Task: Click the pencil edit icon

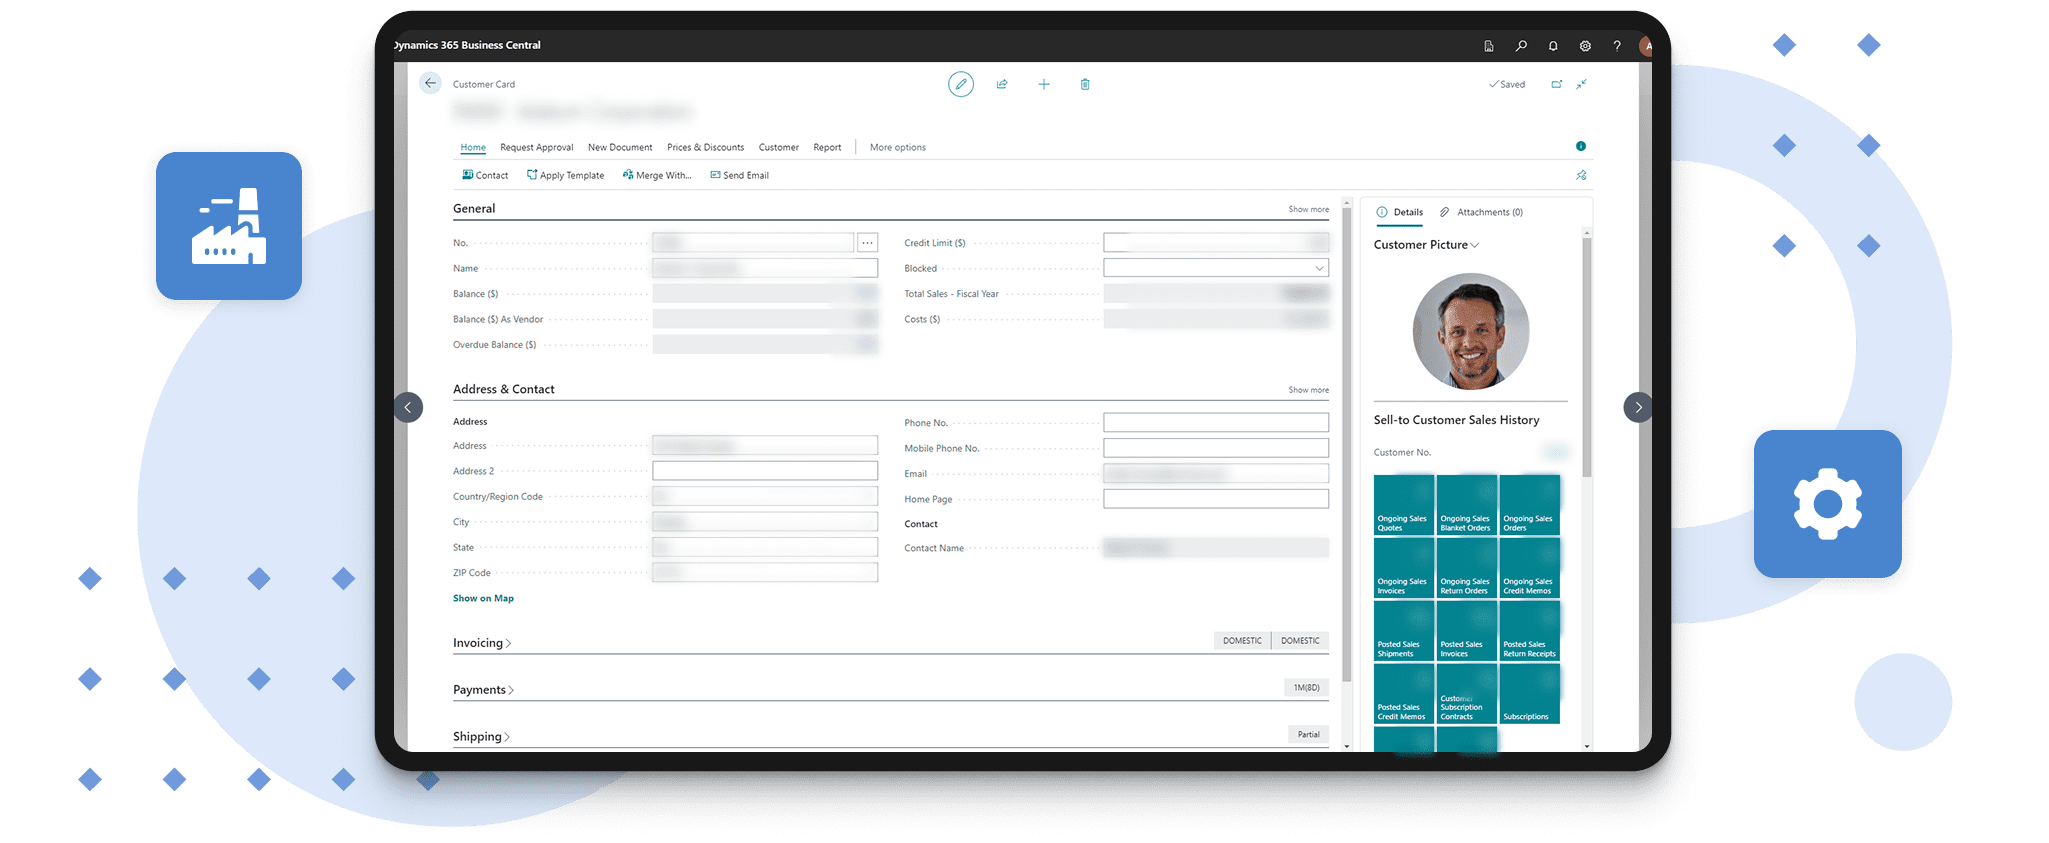Action: click(x=960, y=85)
